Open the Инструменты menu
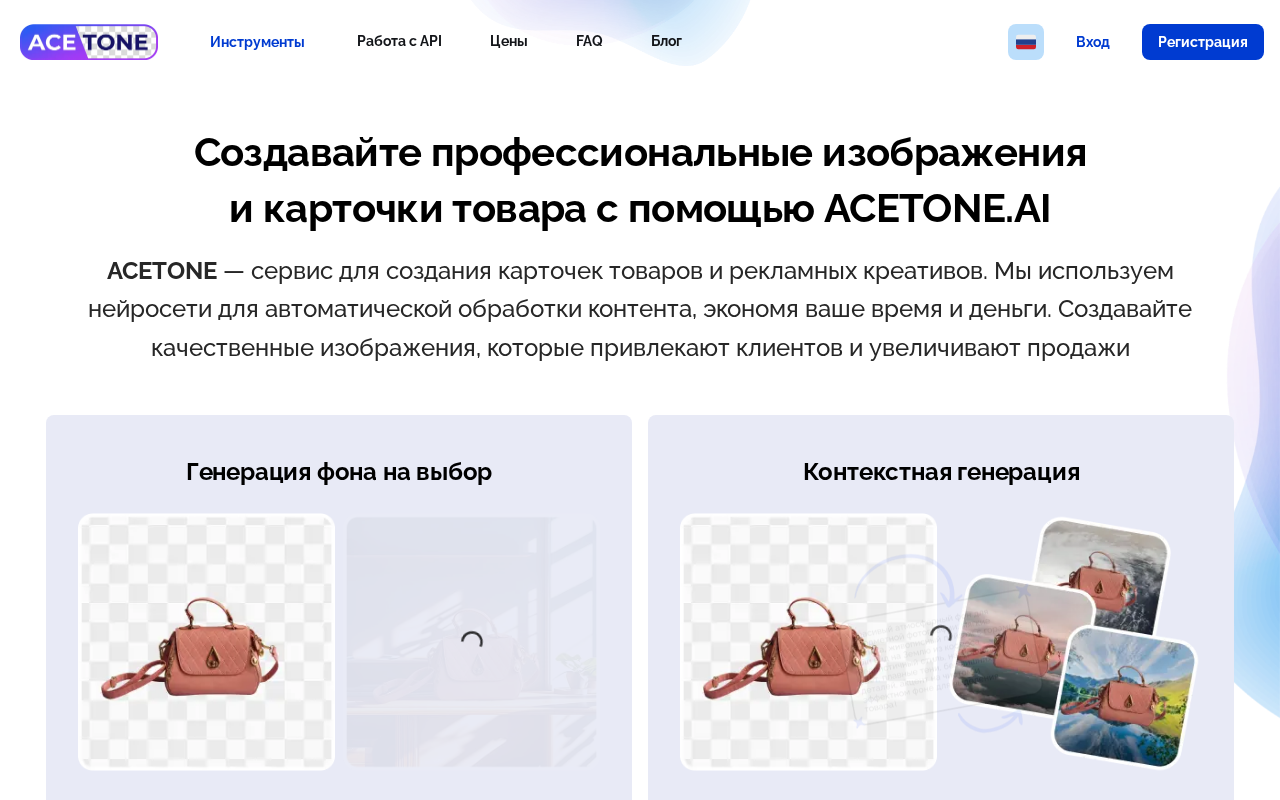Viewport: 1280px width, 800px height. (257, 42)
